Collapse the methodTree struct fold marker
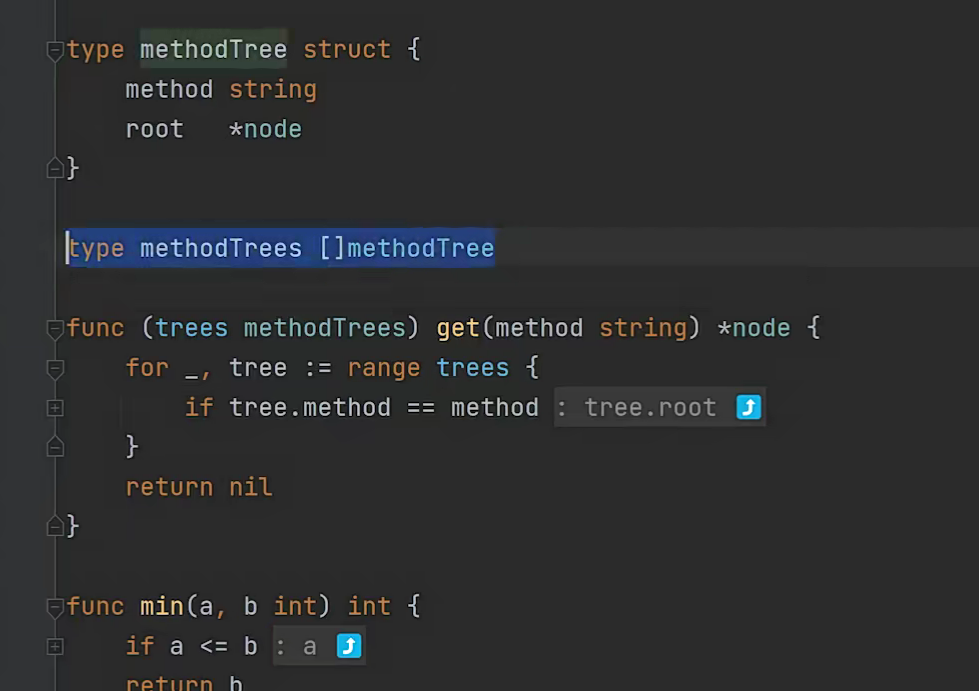The width and height of the screenshot is (979, 691). [x=55, y=50]
